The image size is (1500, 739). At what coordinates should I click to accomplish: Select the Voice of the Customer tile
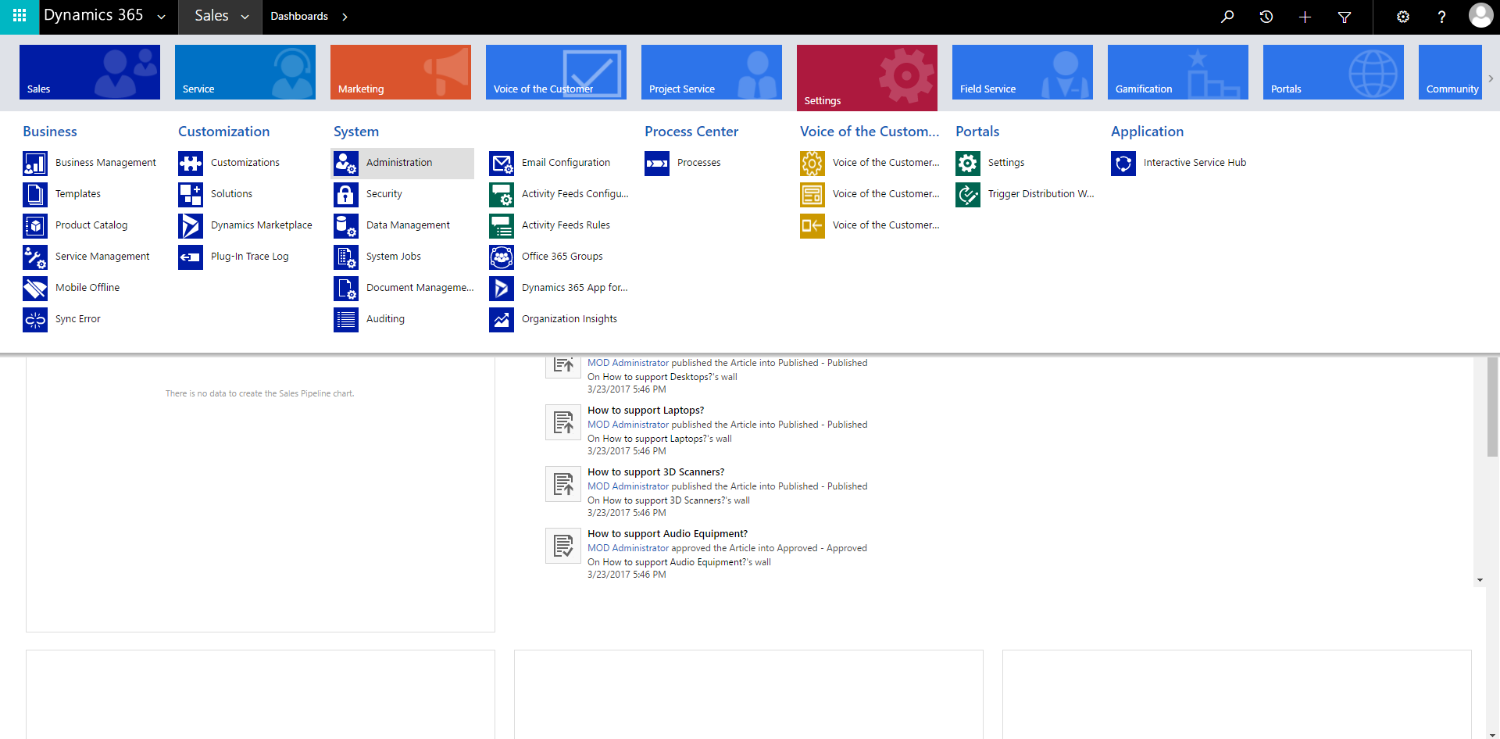pyautogui.click(x=556, y=72)
